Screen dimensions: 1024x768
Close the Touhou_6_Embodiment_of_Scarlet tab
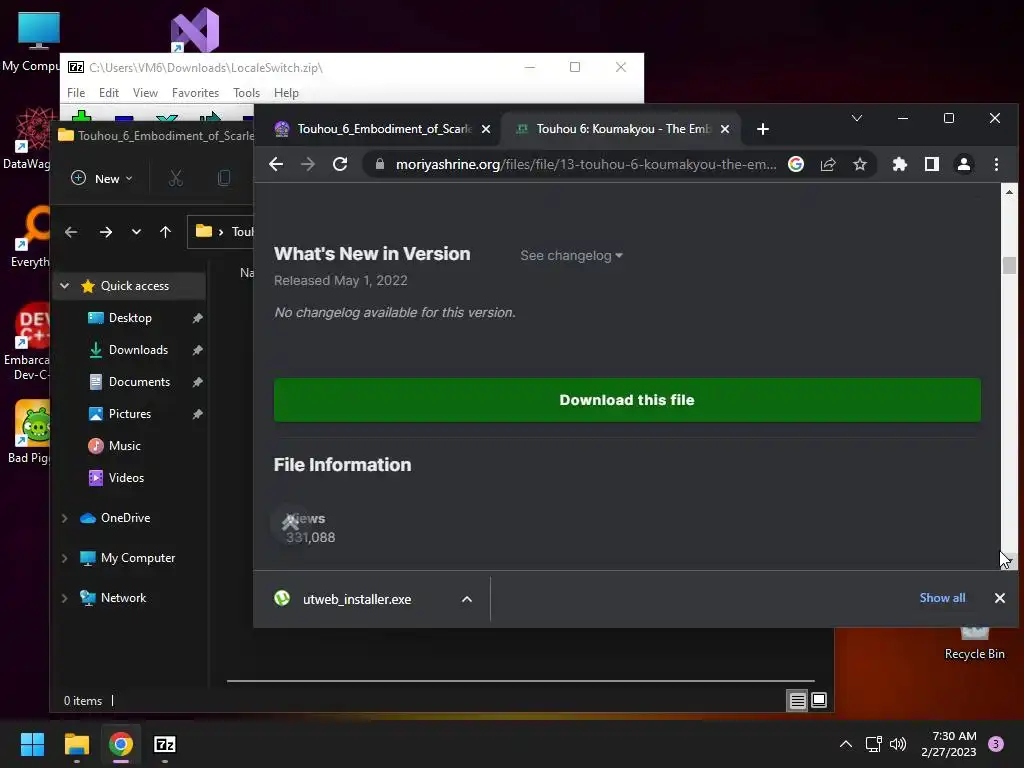coord(486,129)
